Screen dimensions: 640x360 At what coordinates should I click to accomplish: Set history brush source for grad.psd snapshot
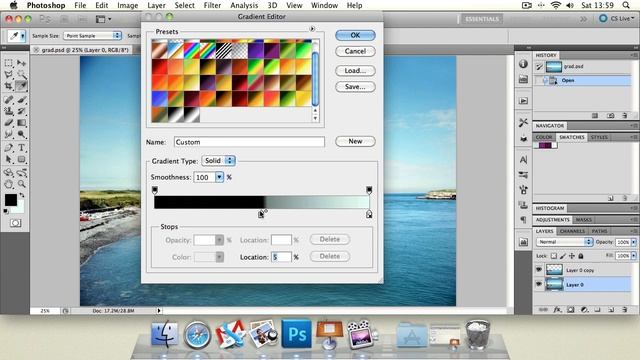click(539, 67)
